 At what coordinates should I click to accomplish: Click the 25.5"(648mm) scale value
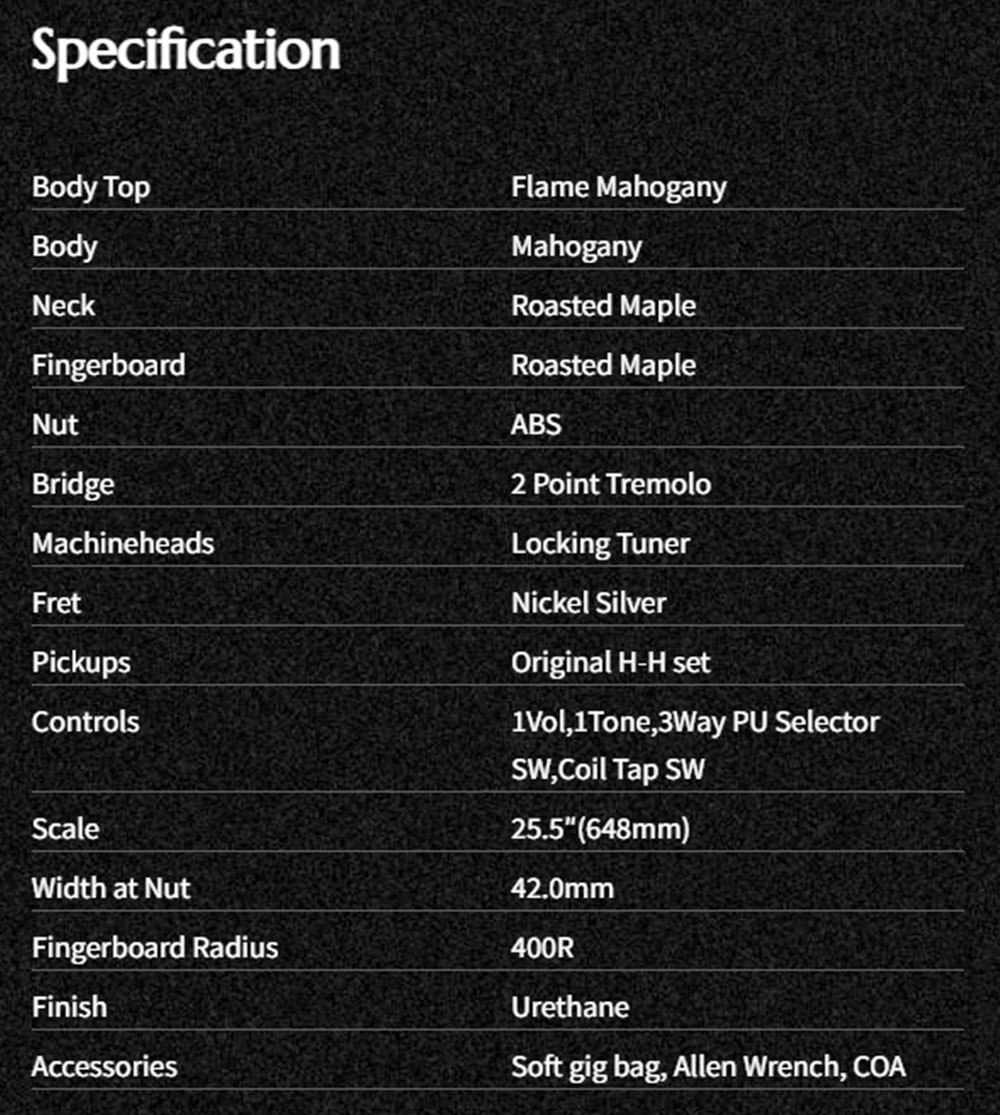(x=600, y=829)
